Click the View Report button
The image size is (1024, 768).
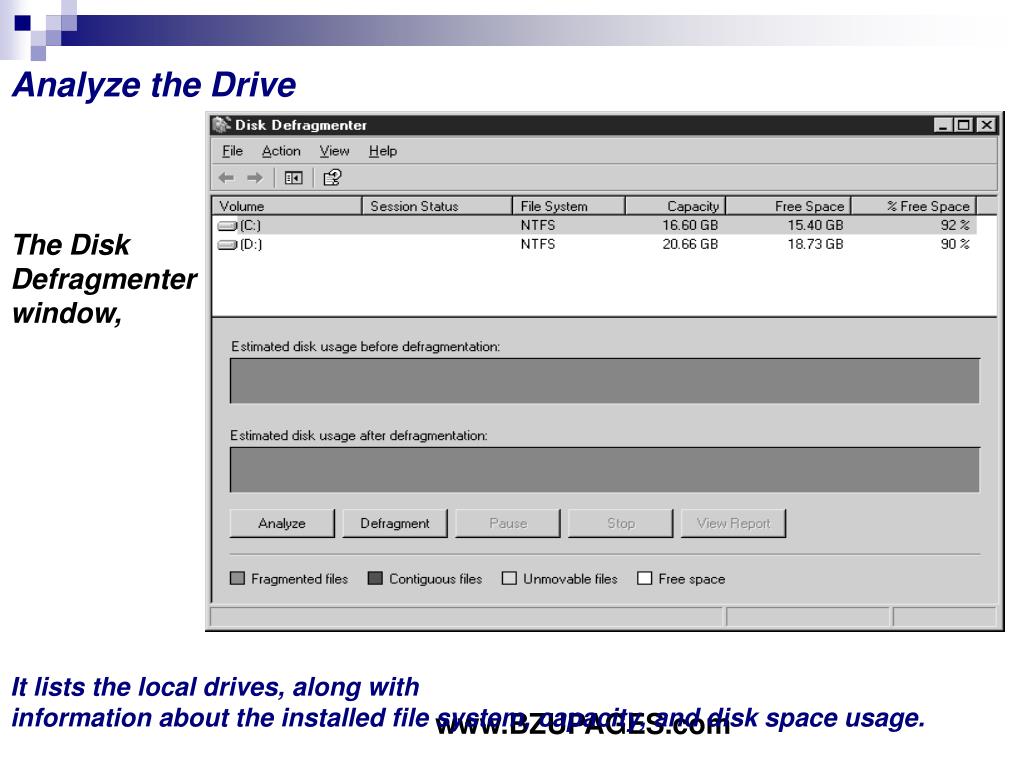click(x=733, y=524)
